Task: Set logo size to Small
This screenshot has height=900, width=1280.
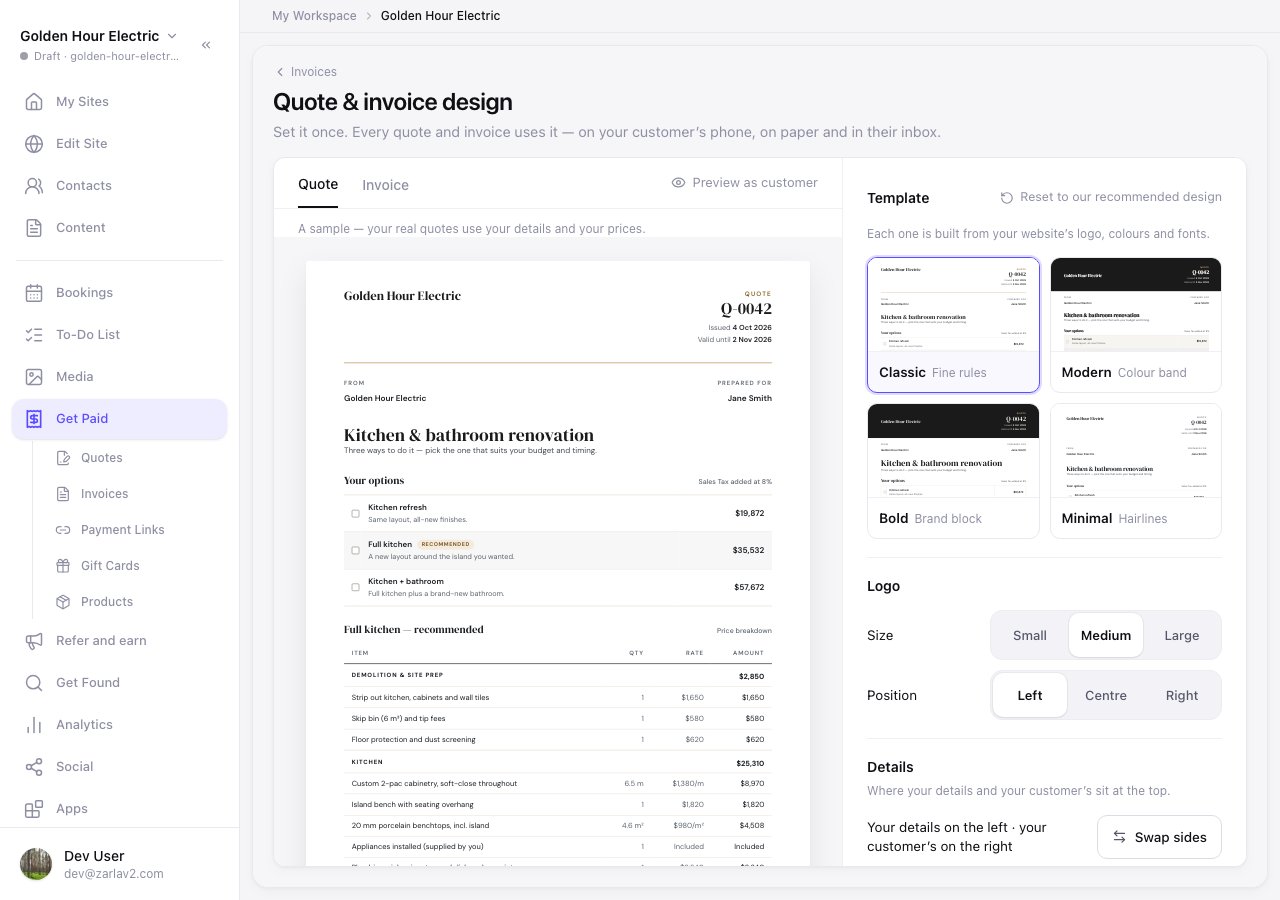Action: [1030, 635]
